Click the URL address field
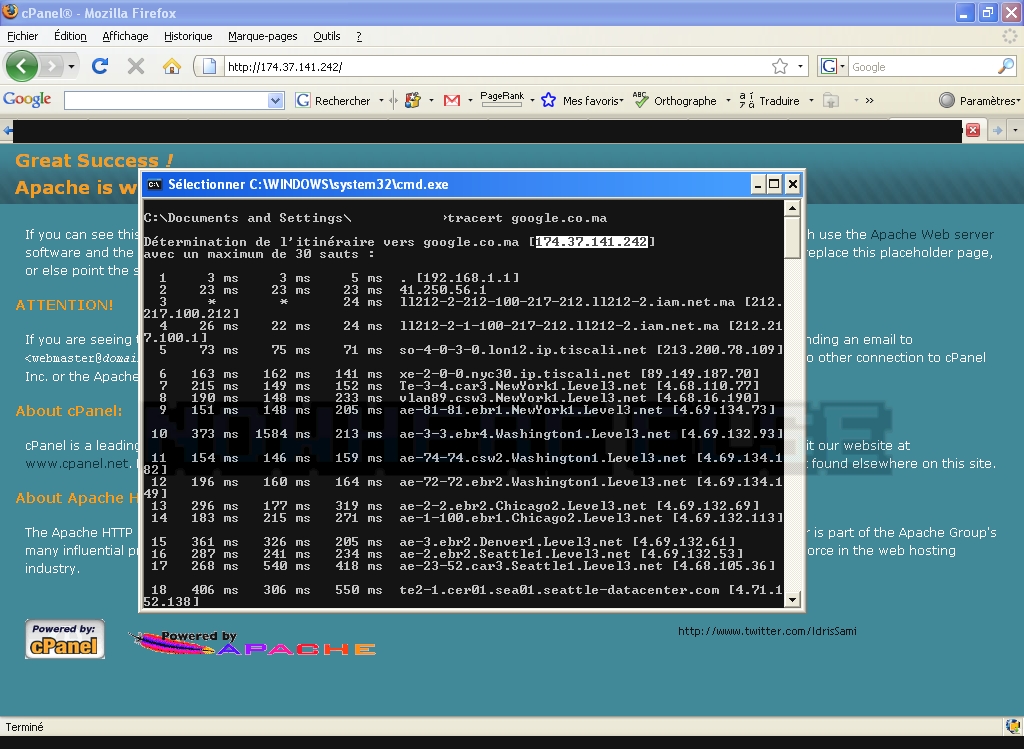 click(496, 67)
